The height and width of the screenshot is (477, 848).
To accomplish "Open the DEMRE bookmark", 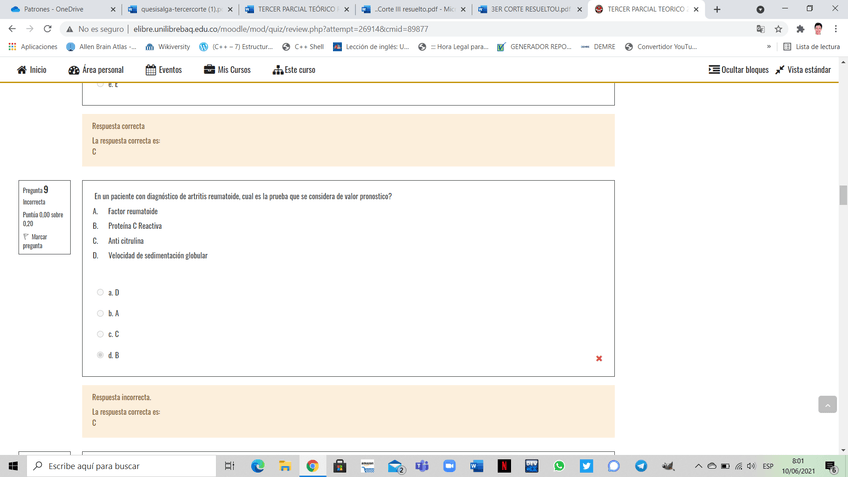I will click(x=598, y=47).
